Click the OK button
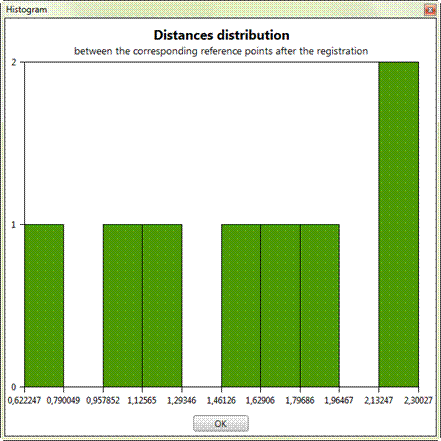The image size is (441, 441). [221, 423]
